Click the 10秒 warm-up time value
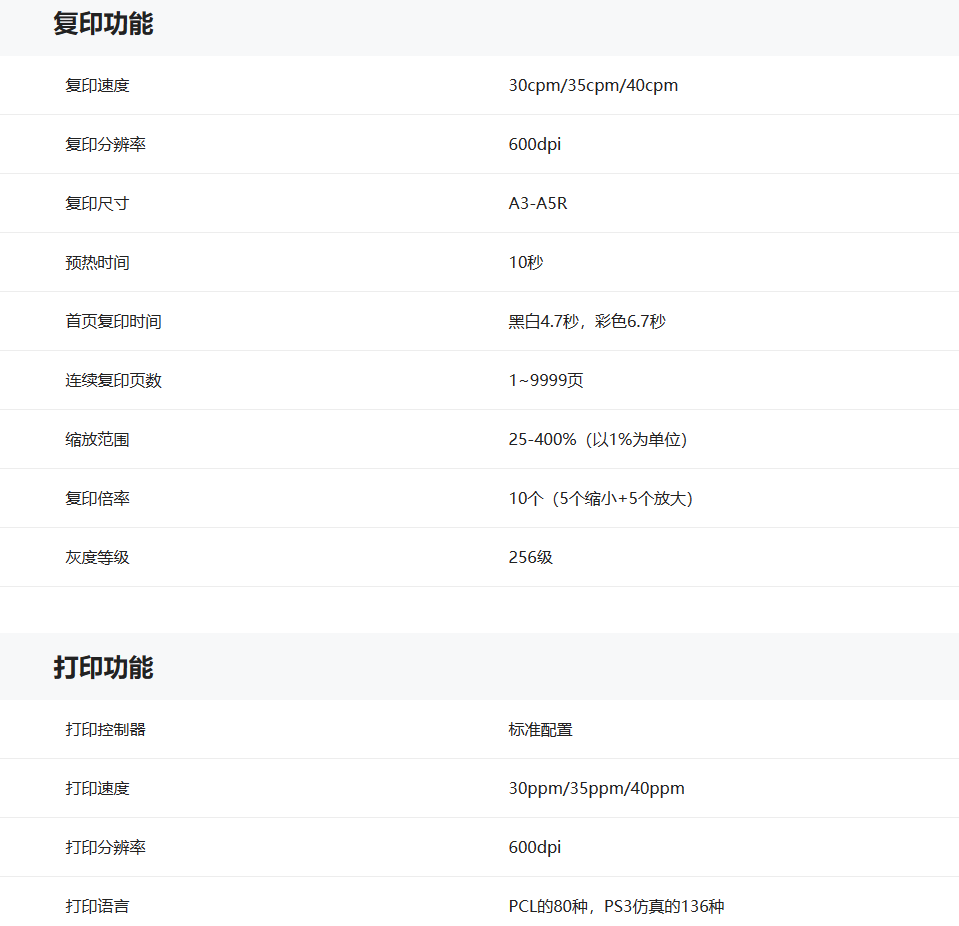This screenshot has height=926, width=959. click(525, 263)
